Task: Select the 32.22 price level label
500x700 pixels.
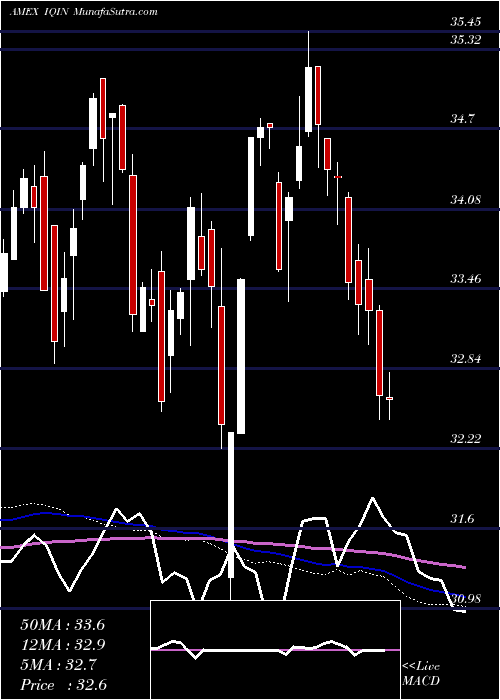Action: 465,439
